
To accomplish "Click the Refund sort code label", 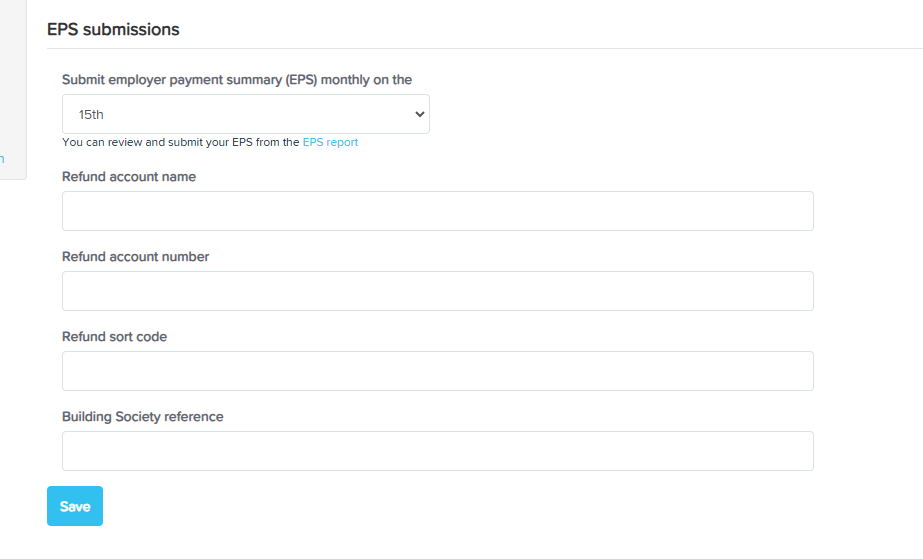I will tap(114, 337).
